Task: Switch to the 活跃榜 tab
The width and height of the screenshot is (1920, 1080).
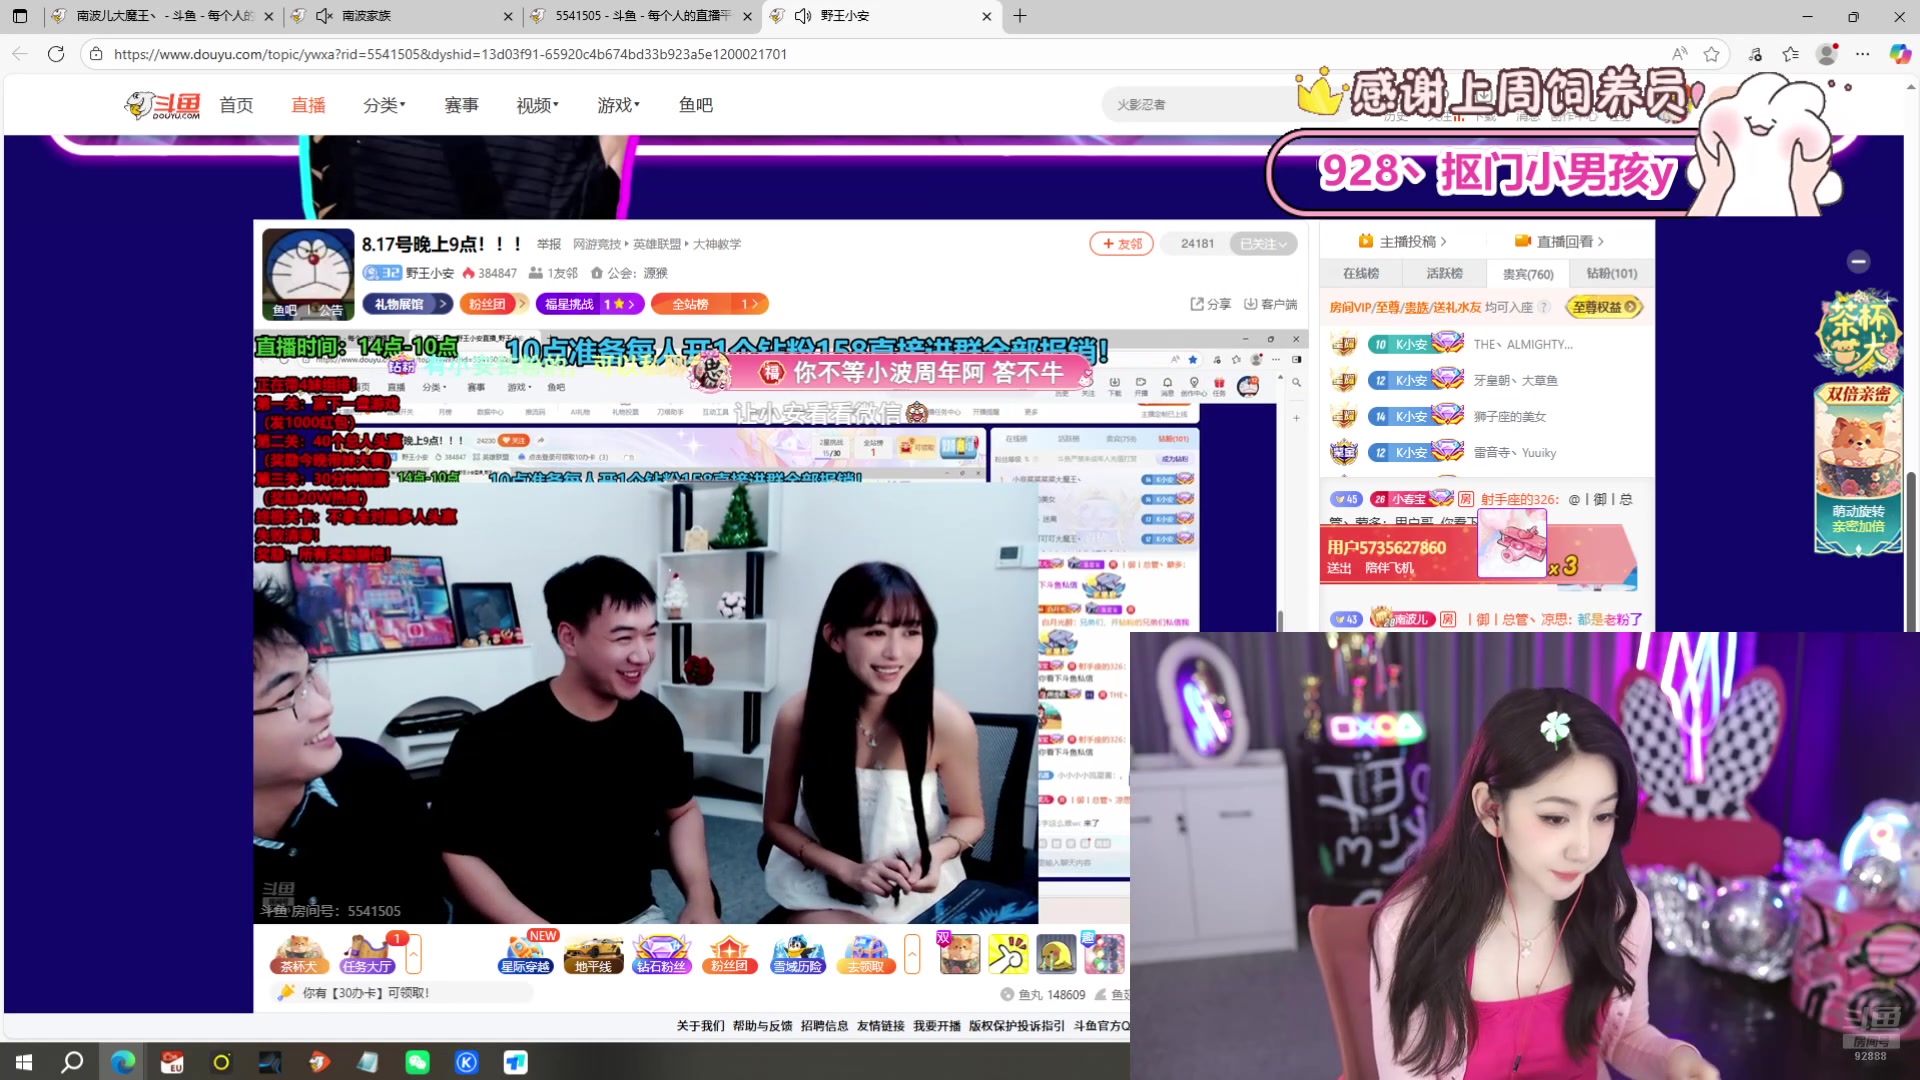Action: click(1444, 274)
